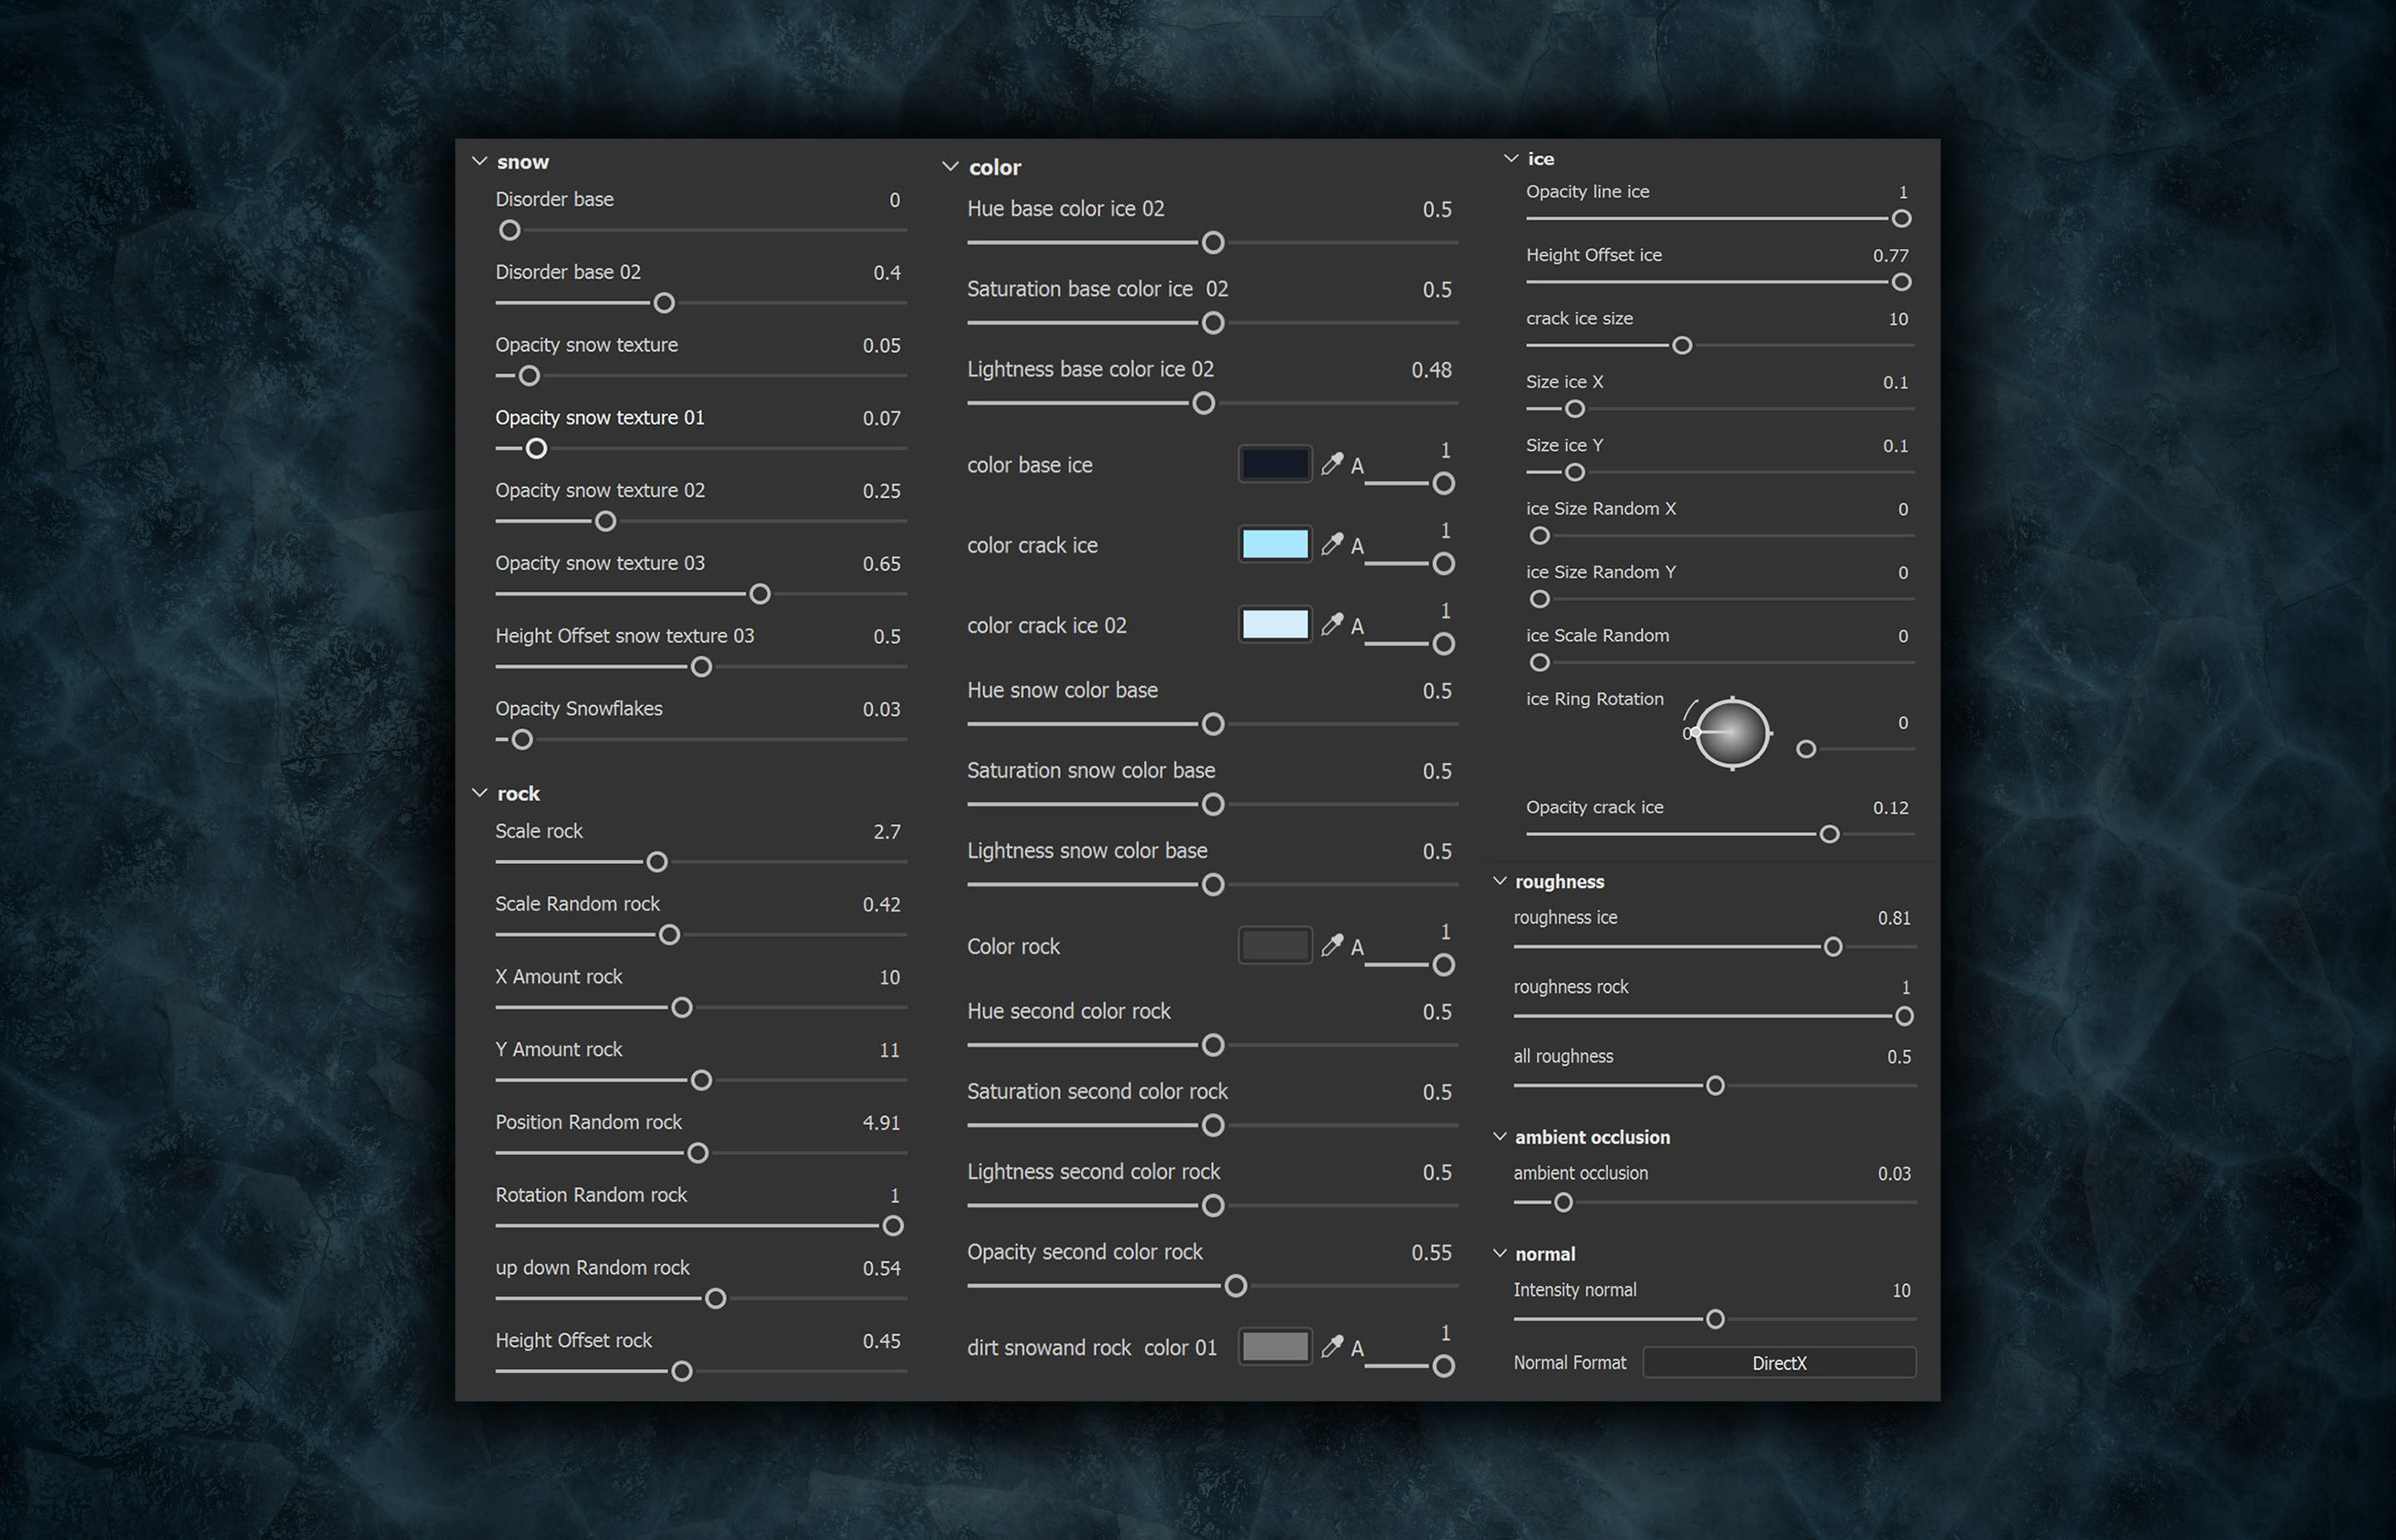This screenshot has height=1540, width=2396.
Task: Open the Normal Format DirectX dropdown
Action: (1778, 1363)
